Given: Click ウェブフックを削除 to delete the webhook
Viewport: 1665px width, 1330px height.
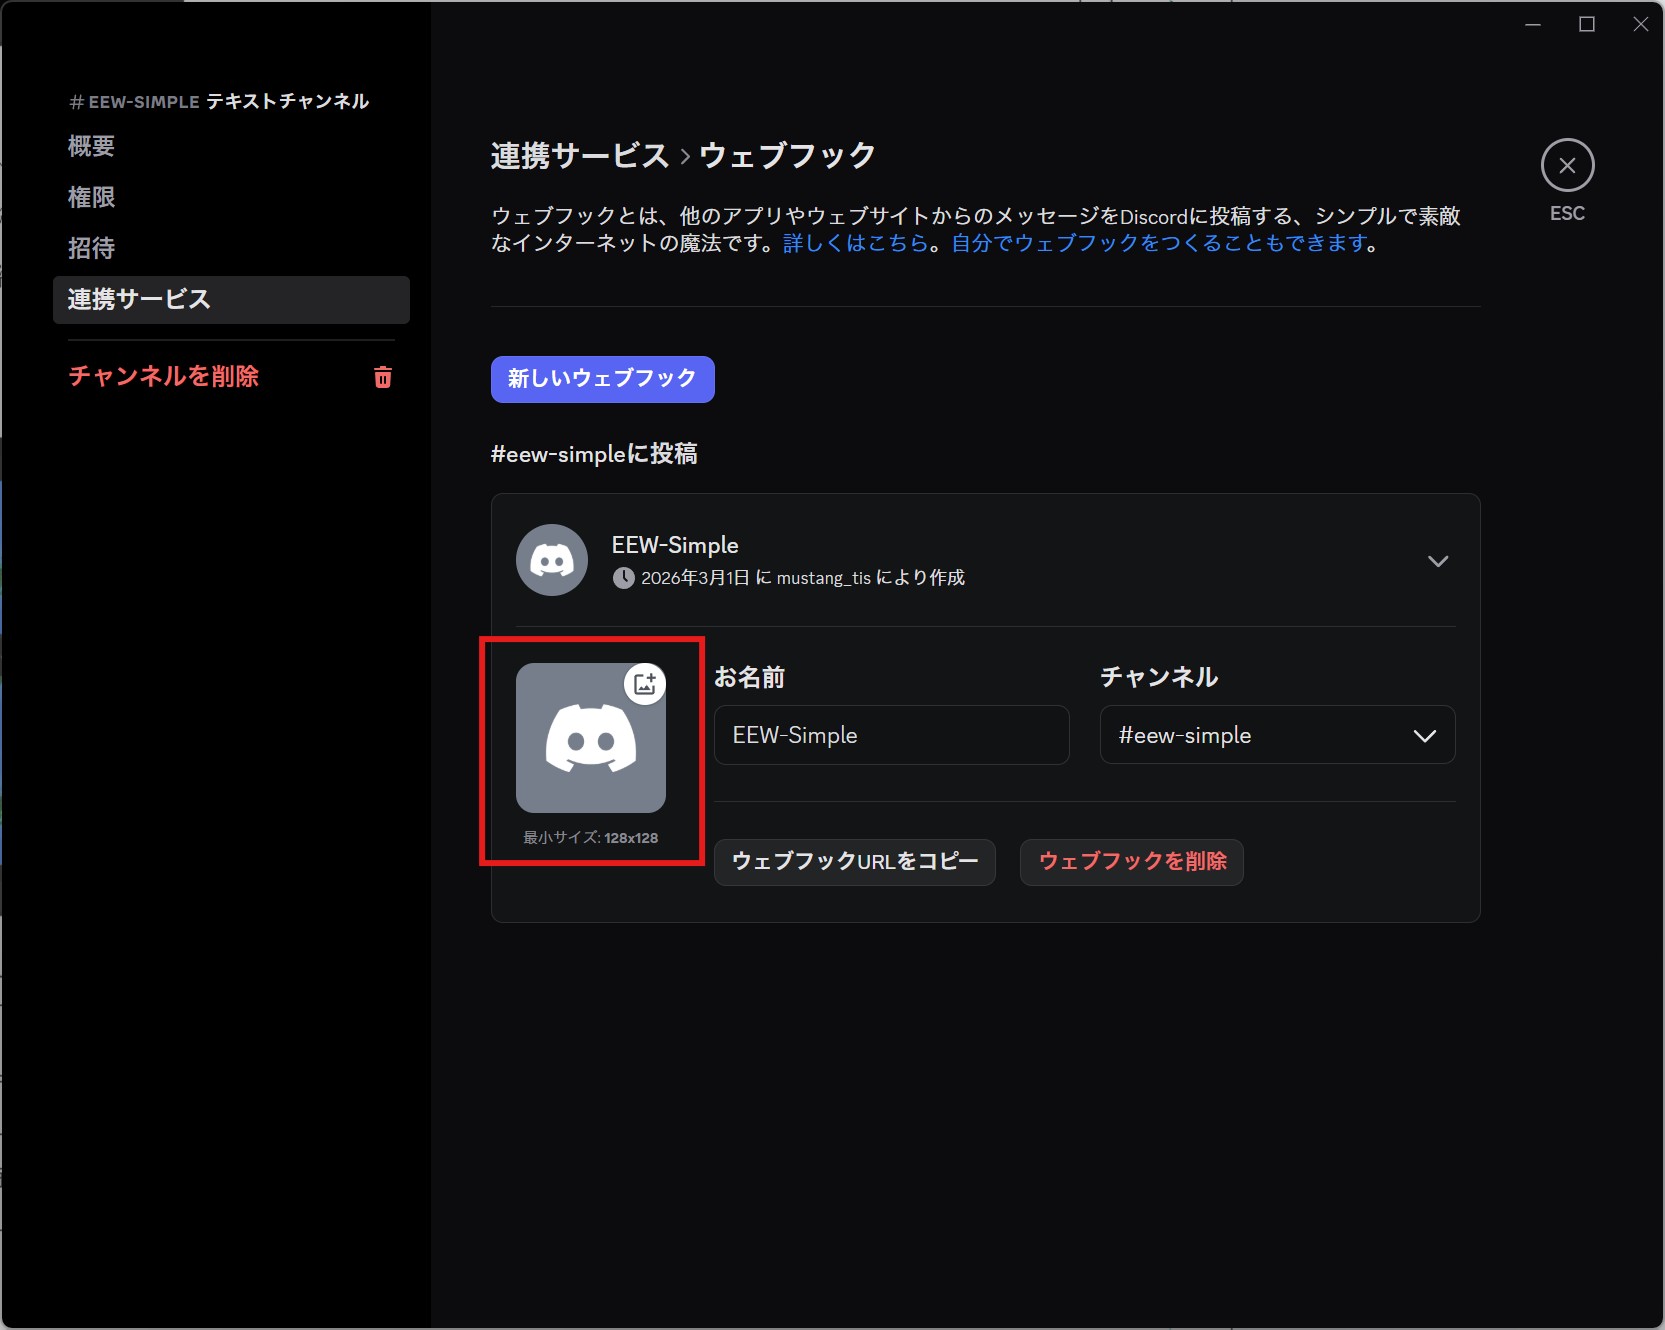Looking at the screenshot, I should (x=1130, y=862).
